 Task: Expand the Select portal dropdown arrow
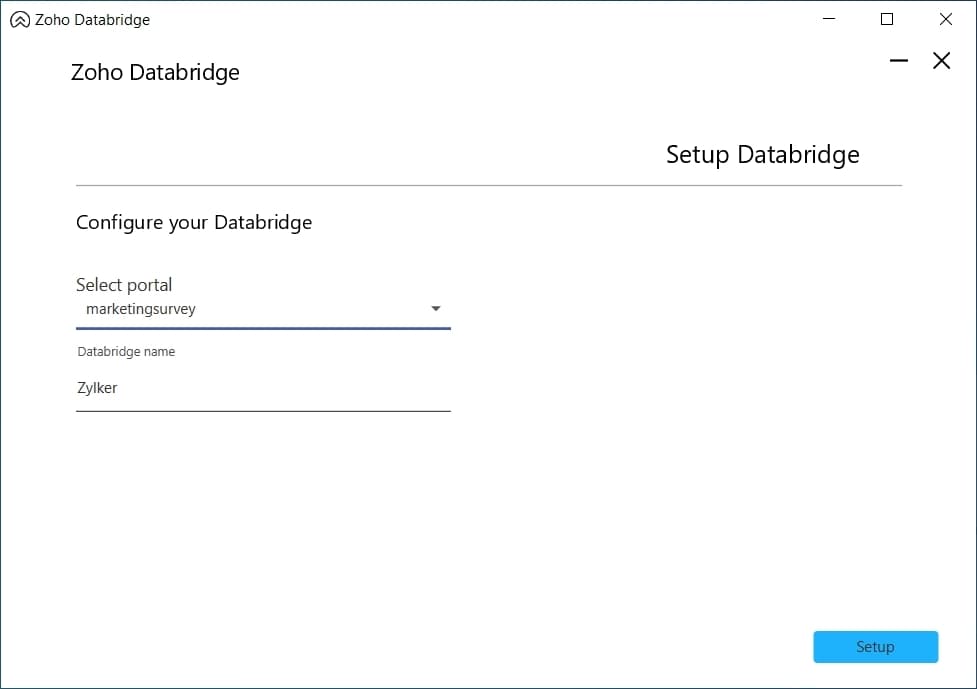pos(435,309)
